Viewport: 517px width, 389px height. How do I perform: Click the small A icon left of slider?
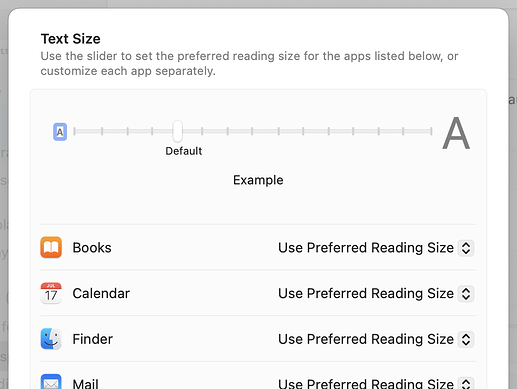click(x=60, y=132)
